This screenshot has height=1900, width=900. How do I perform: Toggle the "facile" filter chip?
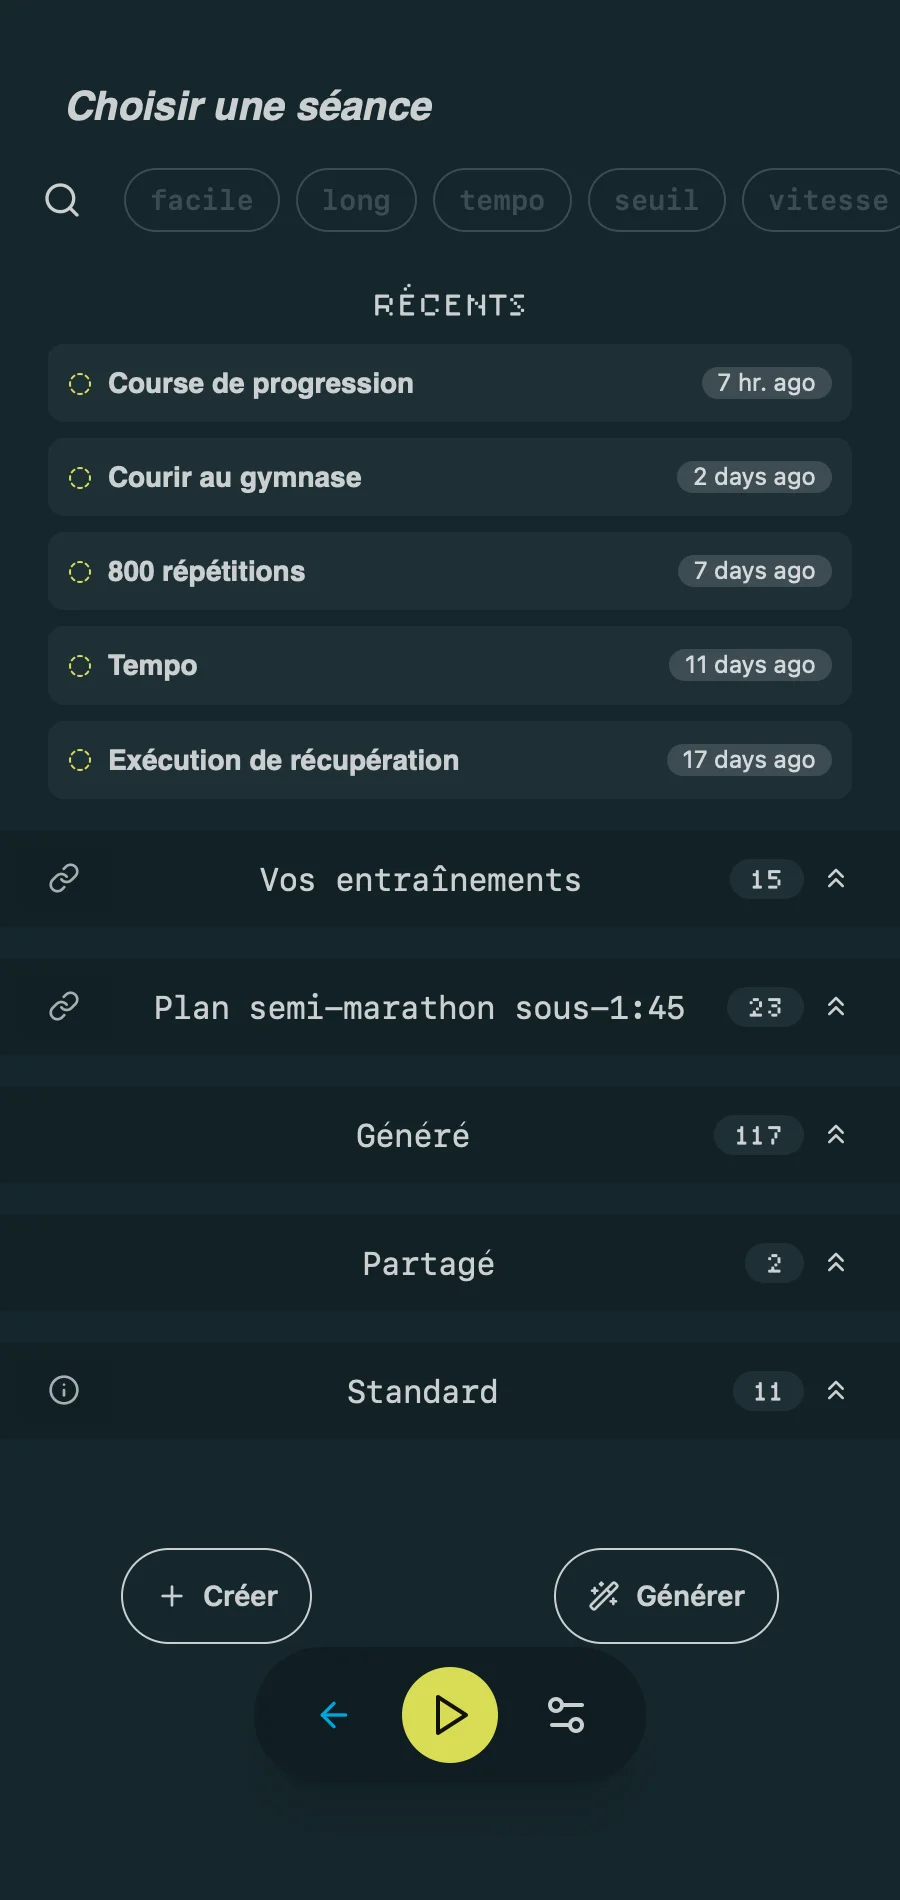point(202,200)
